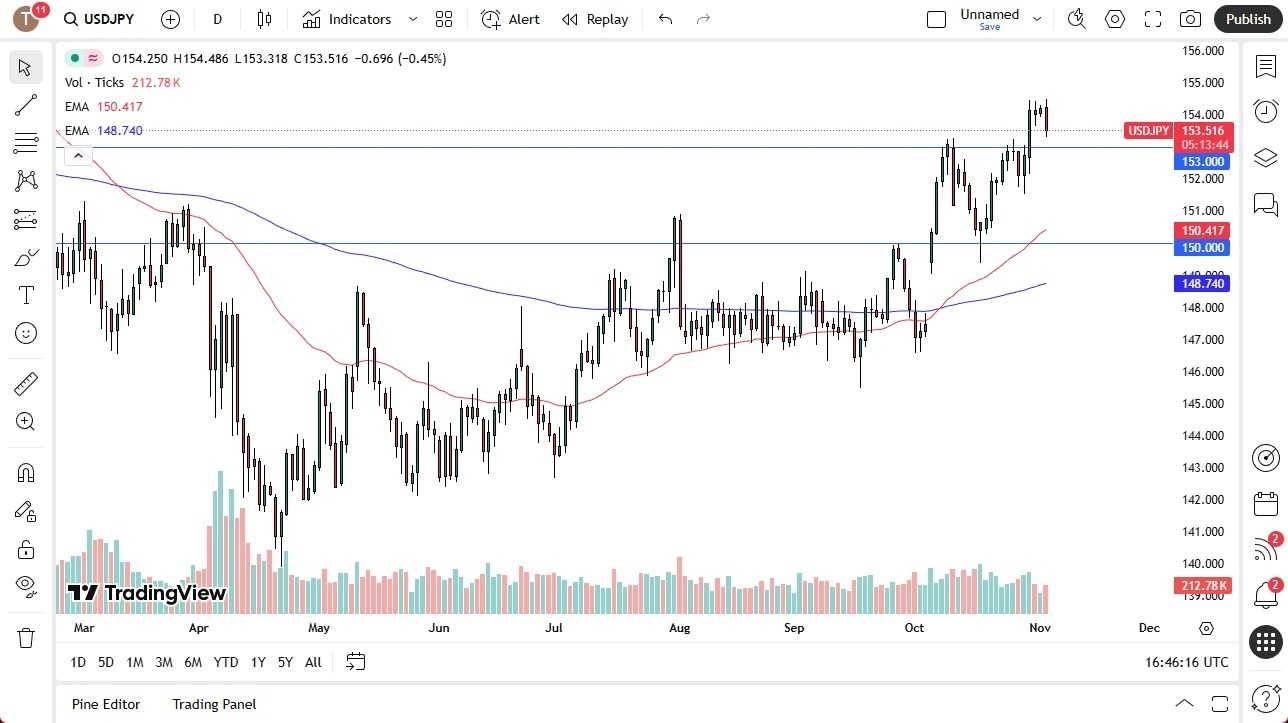Image resolution: width=1288 pixels, height=723 pixels.
Task: Start bar Replay mode
Action: tap(595, 19)
